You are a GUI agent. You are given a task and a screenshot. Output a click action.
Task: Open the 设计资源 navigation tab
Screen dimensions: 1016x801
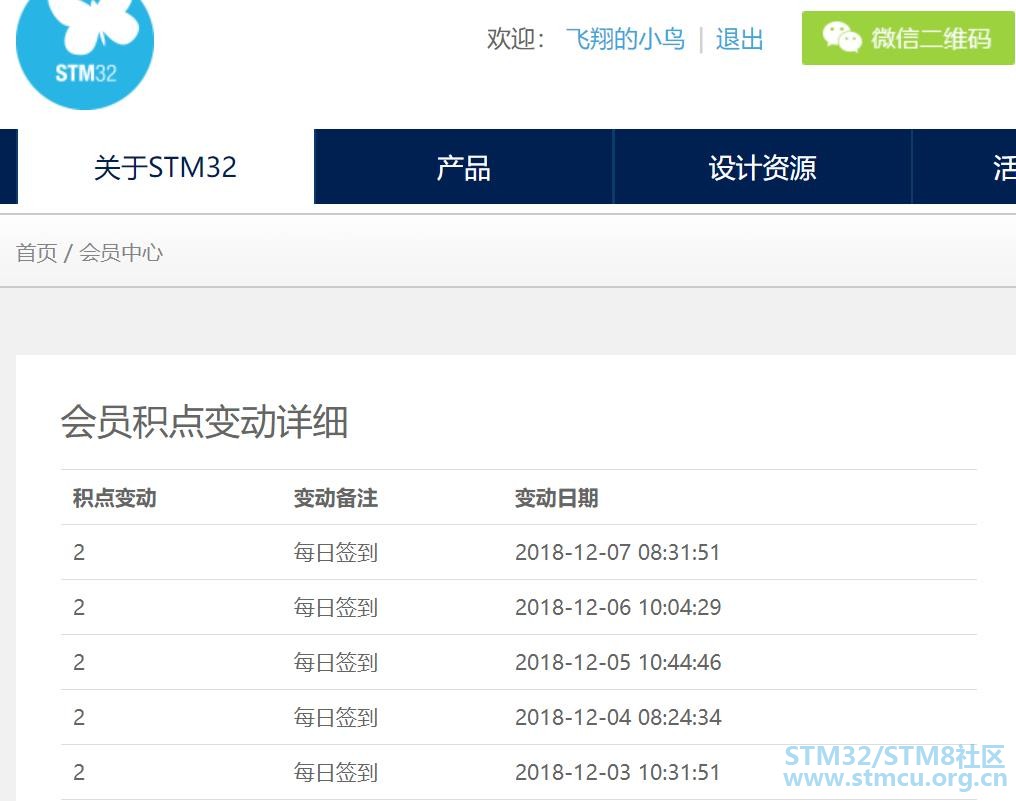762,167
